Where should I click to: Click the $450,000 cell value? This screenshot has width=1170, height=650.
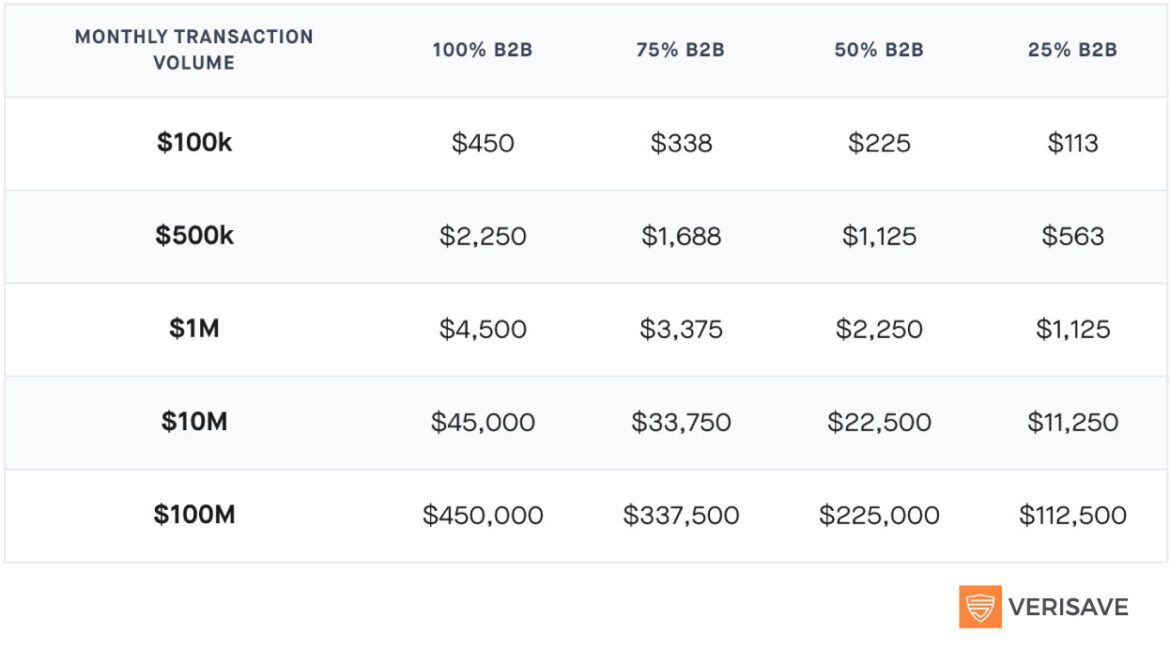coord(482,515)
